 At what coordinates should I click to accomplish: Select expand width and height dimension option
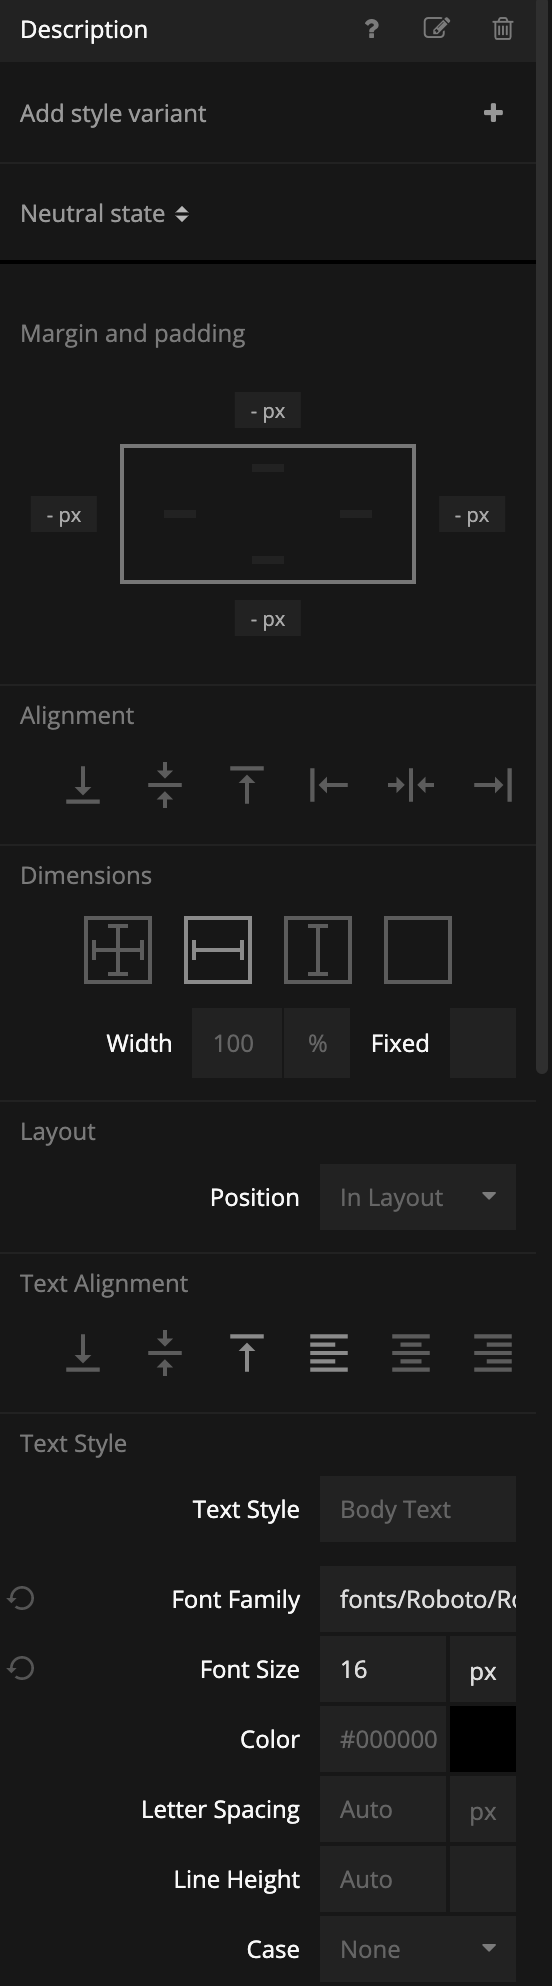pos(118,950)
